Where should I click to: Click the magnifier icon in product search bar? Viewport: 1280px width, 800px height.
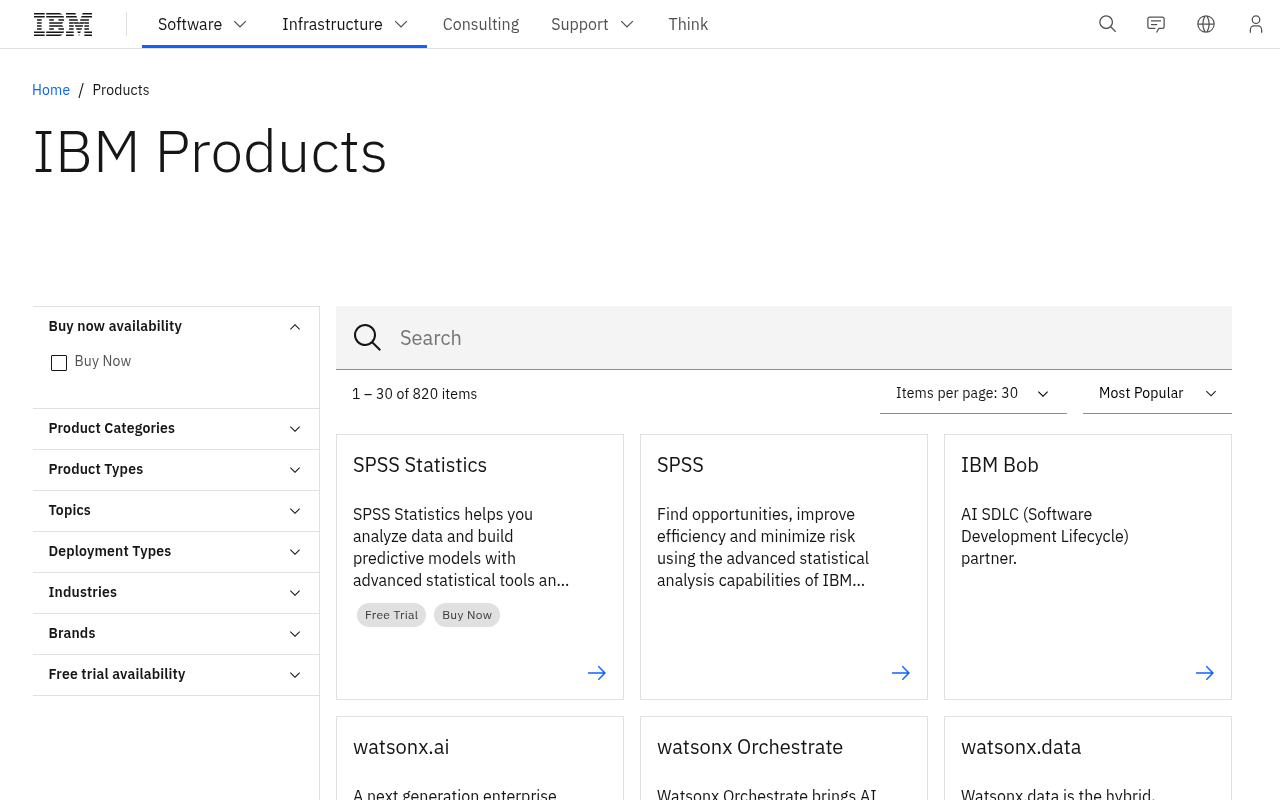(x=367, y=338)
